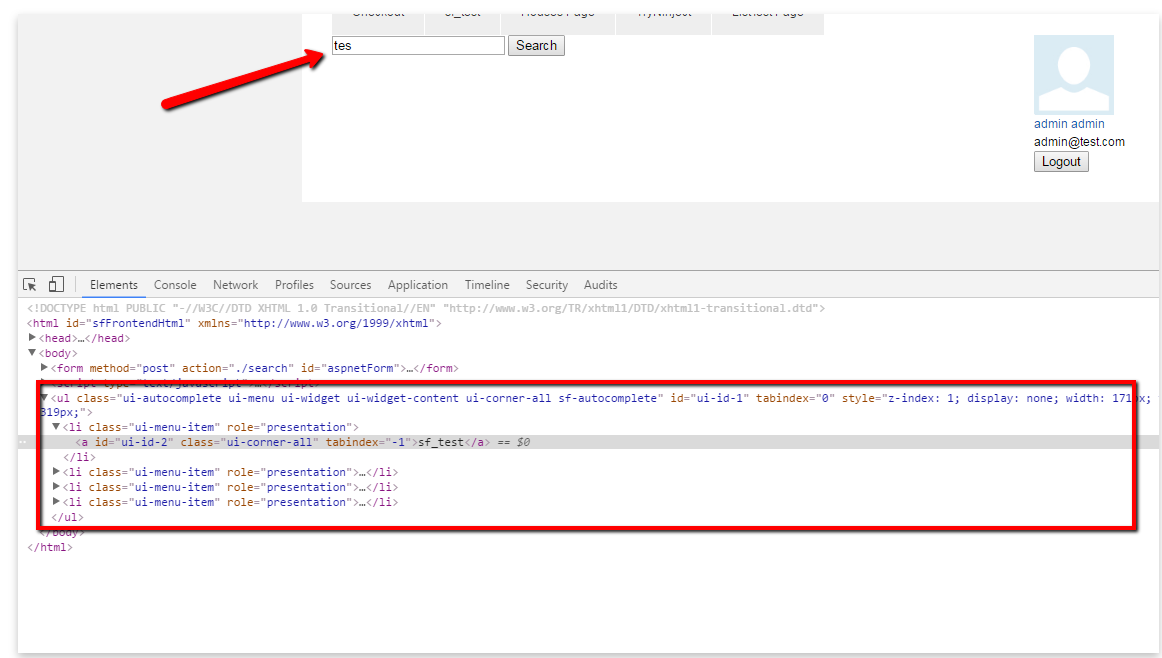The height and width of the screenshot is (658, 1162).
Task: Switch to the Security panel
Action: click(x=546, y=284)
